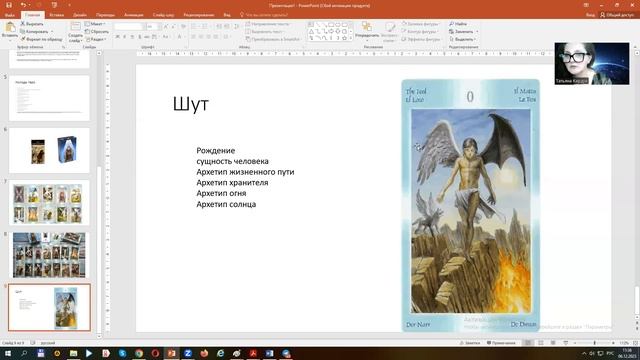Open Google Chrome from the taskbar
Viewport: 640px width, 360px height.
(x=139, y=353)
